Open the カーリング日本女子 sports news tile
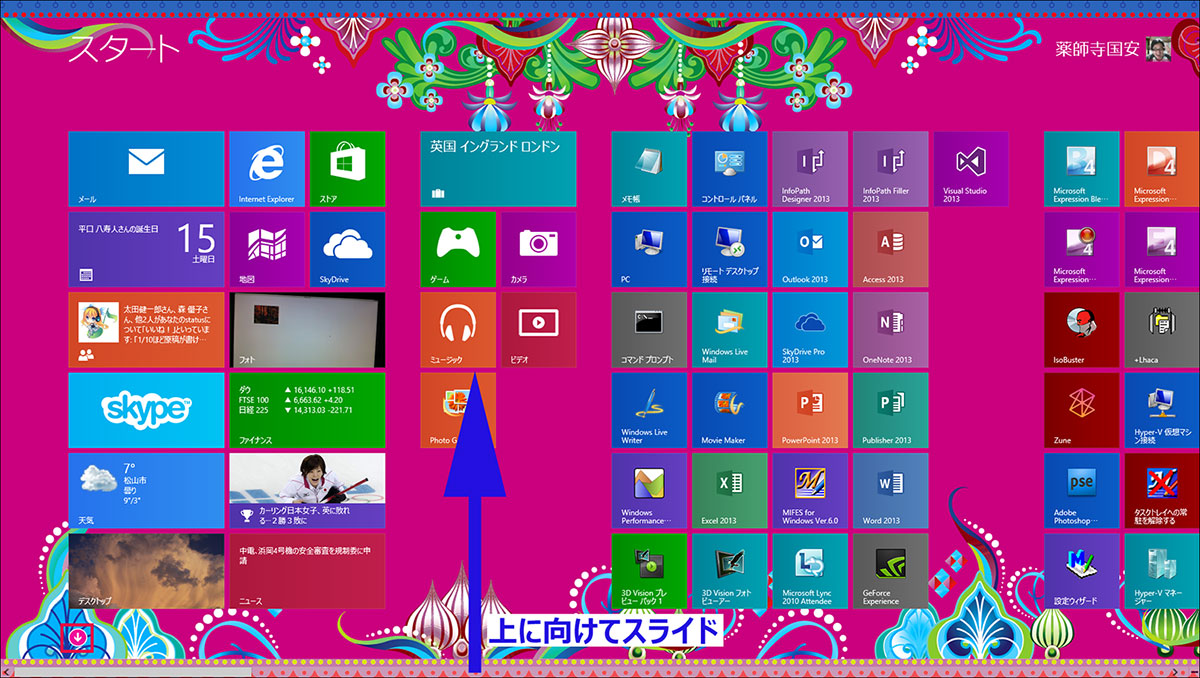 click(x=307, y=490)
